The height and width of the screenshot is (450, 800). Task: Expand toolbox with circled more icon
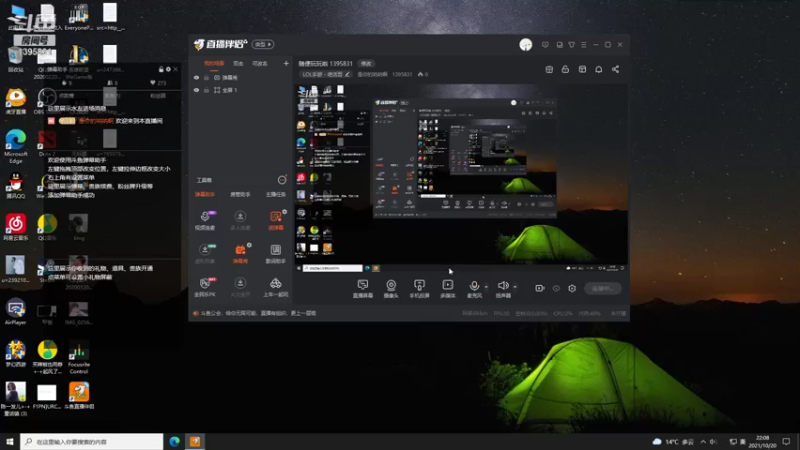282,180
